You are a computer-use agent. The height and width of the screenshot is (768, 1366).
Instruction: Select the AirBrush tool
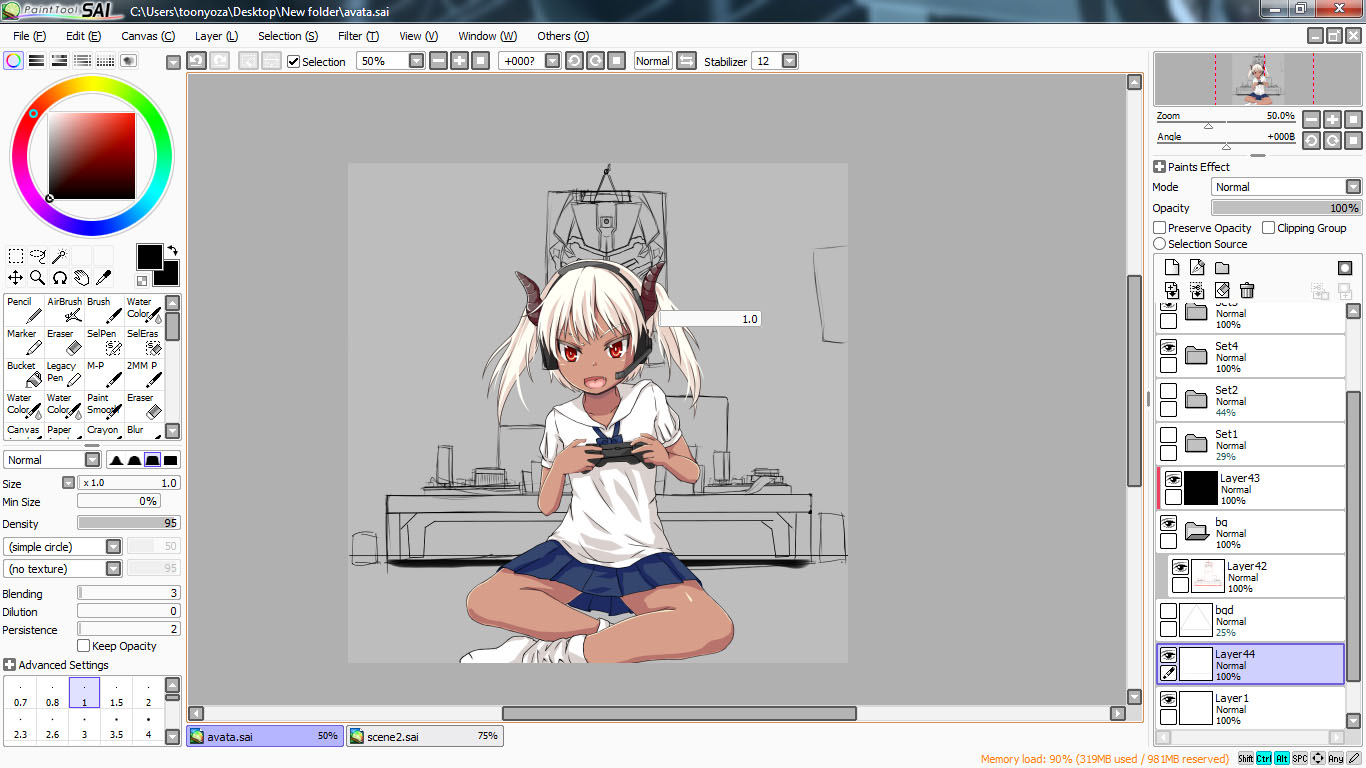click(64, 310)
